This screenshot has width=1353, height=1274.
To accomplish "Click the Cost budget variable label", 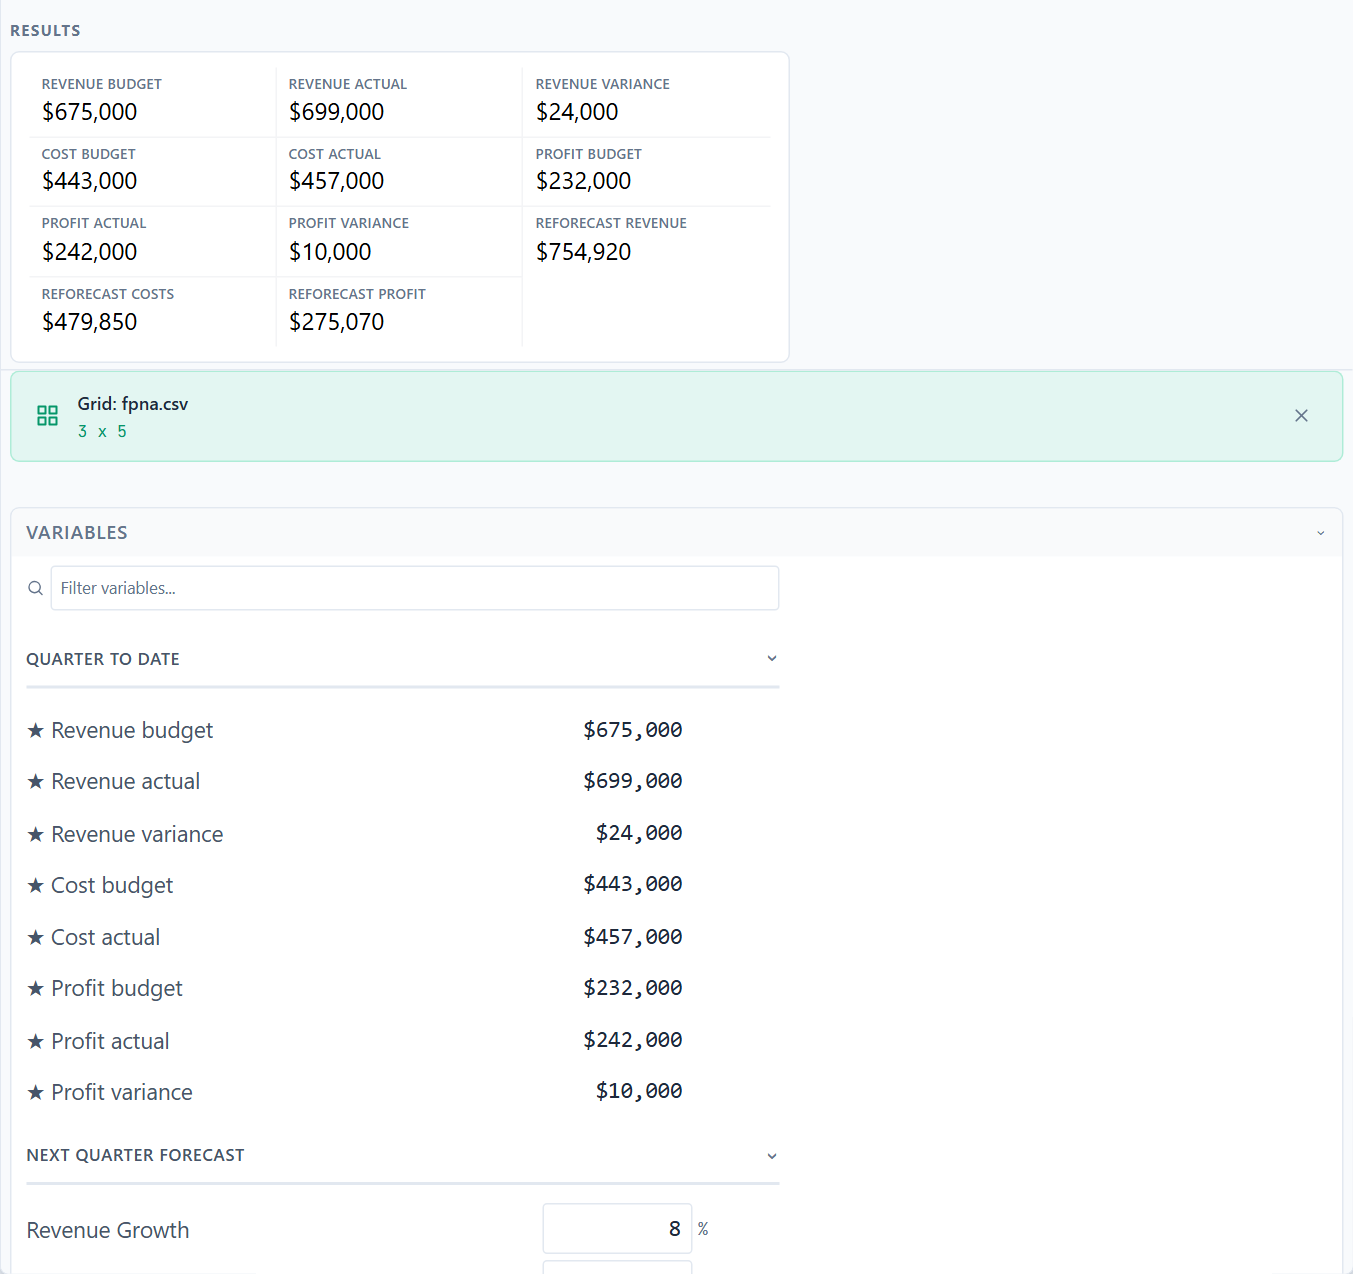I will click(x=112, y=885).
